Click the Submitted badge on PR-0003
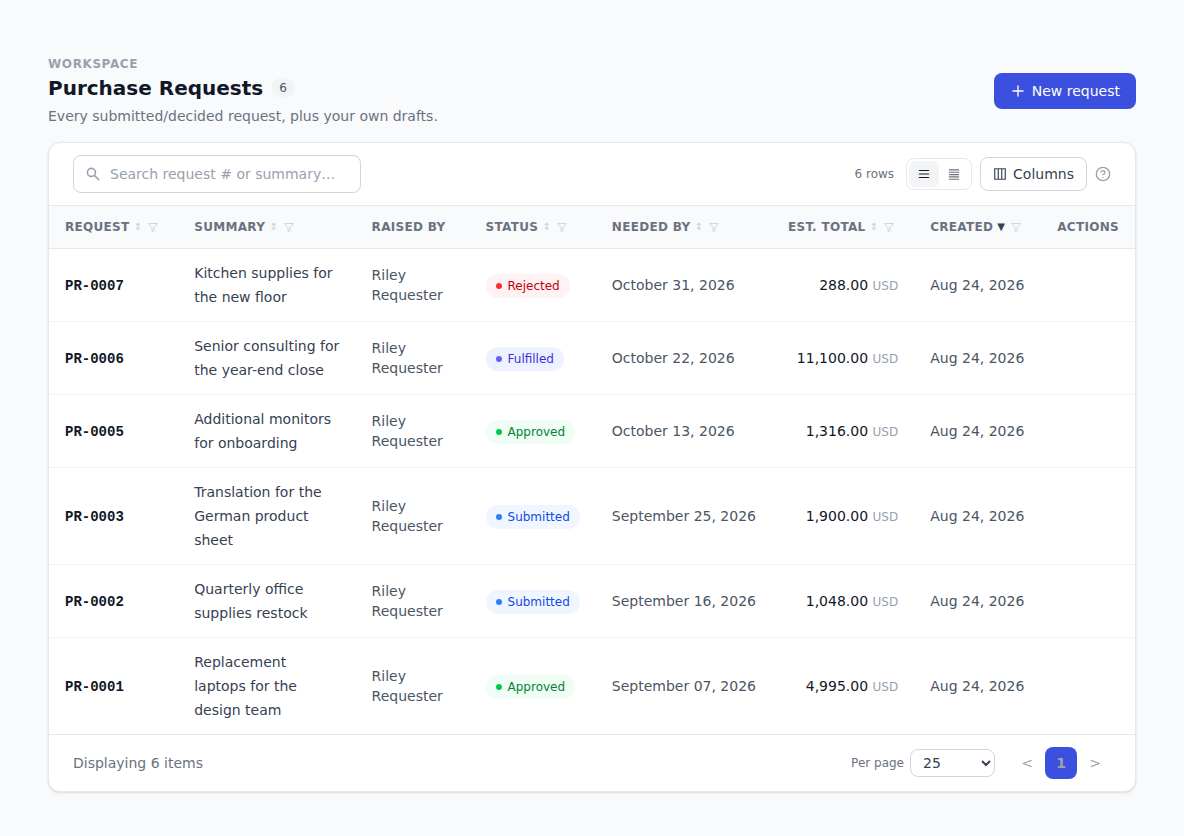The height and width of the screenshot is (836, 1184). [532, 517]
